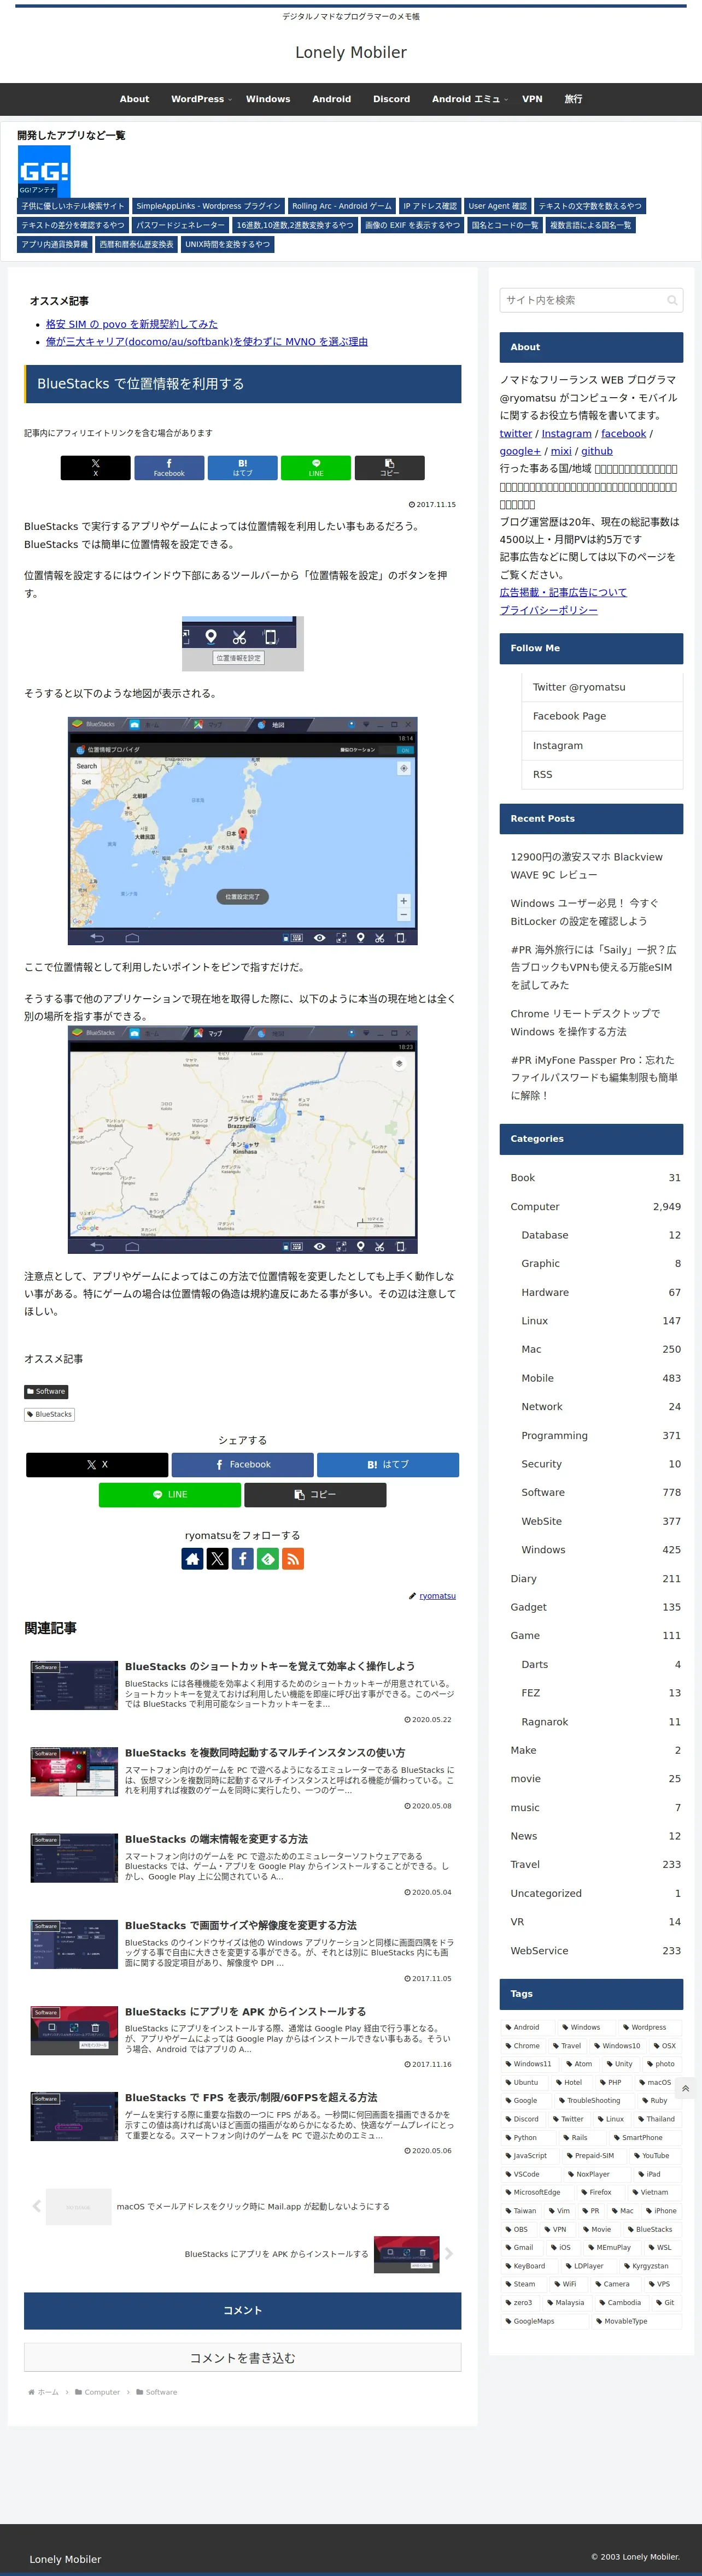Click ホーム in breadcrumb
Screen dimensions: 702x2576
point(48,2392)
